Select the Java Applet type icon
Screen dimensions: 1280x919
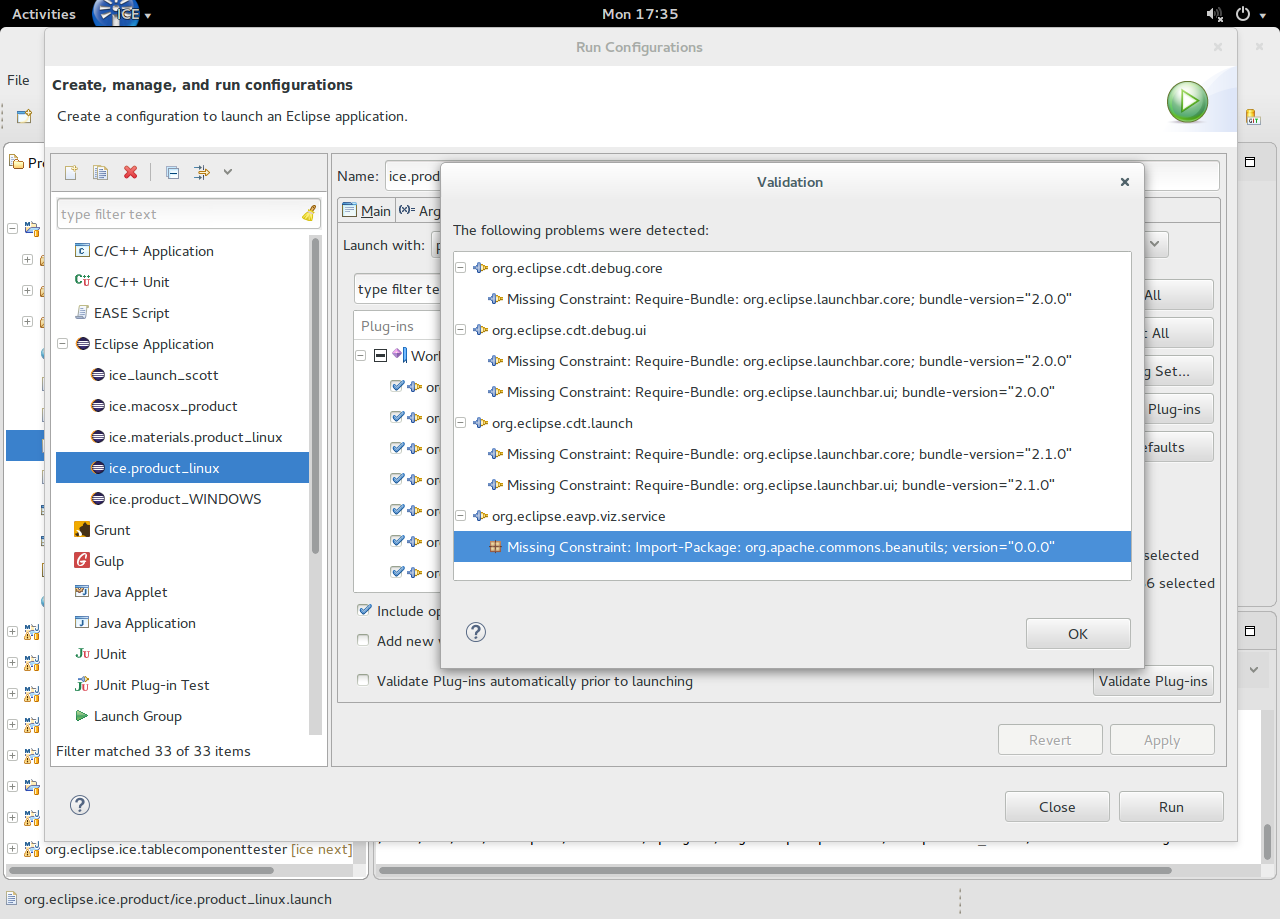(x=82, y=592)
